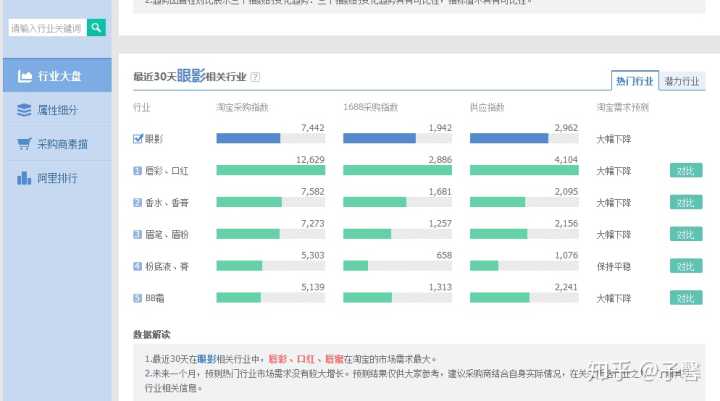Open the help question mark beside 相关行业
The image size is (720, 401).
point(256,77)
